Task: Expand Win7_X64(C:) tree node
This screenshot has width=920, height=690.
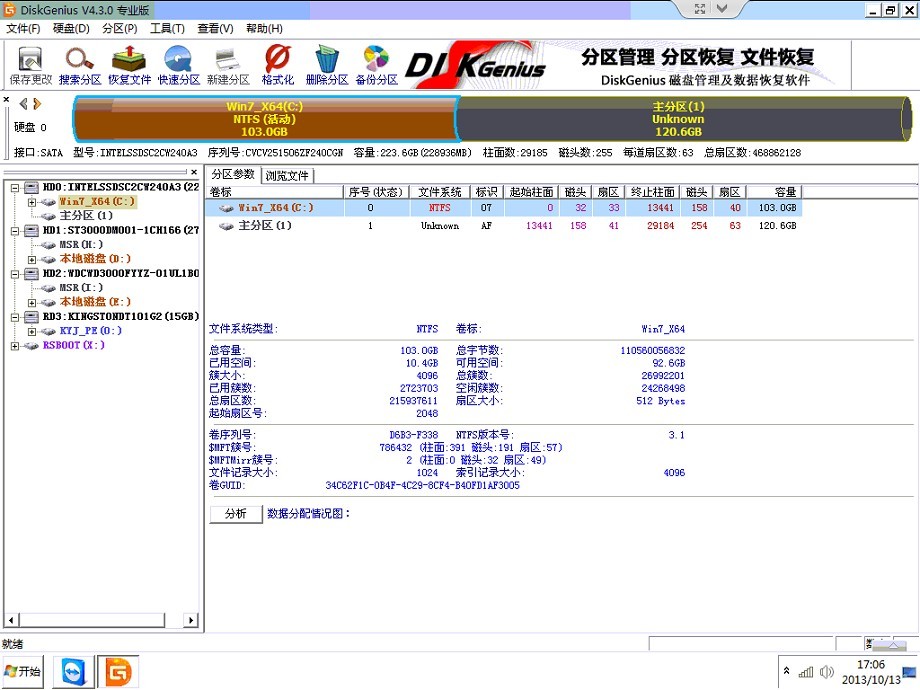Action: pyautogui.click(x=32, y=202)
